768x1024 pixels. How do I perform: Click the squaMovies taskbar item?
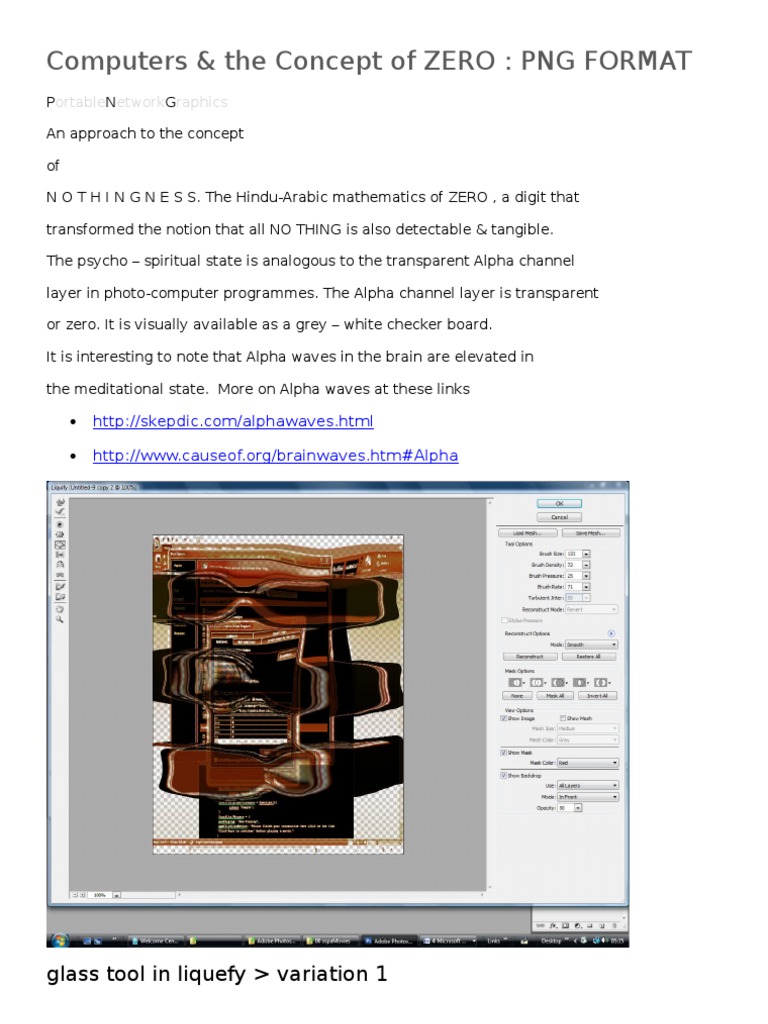pos(330,941)
